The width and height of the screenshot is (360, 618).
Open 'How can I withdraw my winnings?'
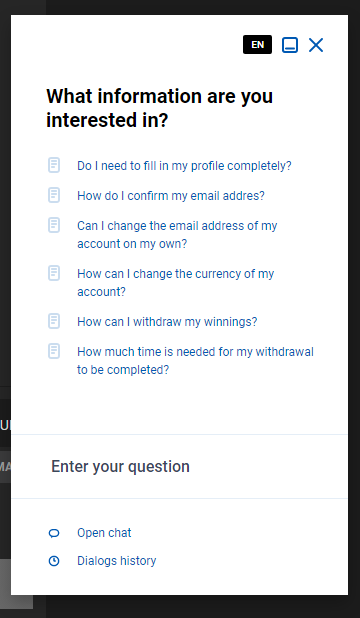tap(167, 322)
